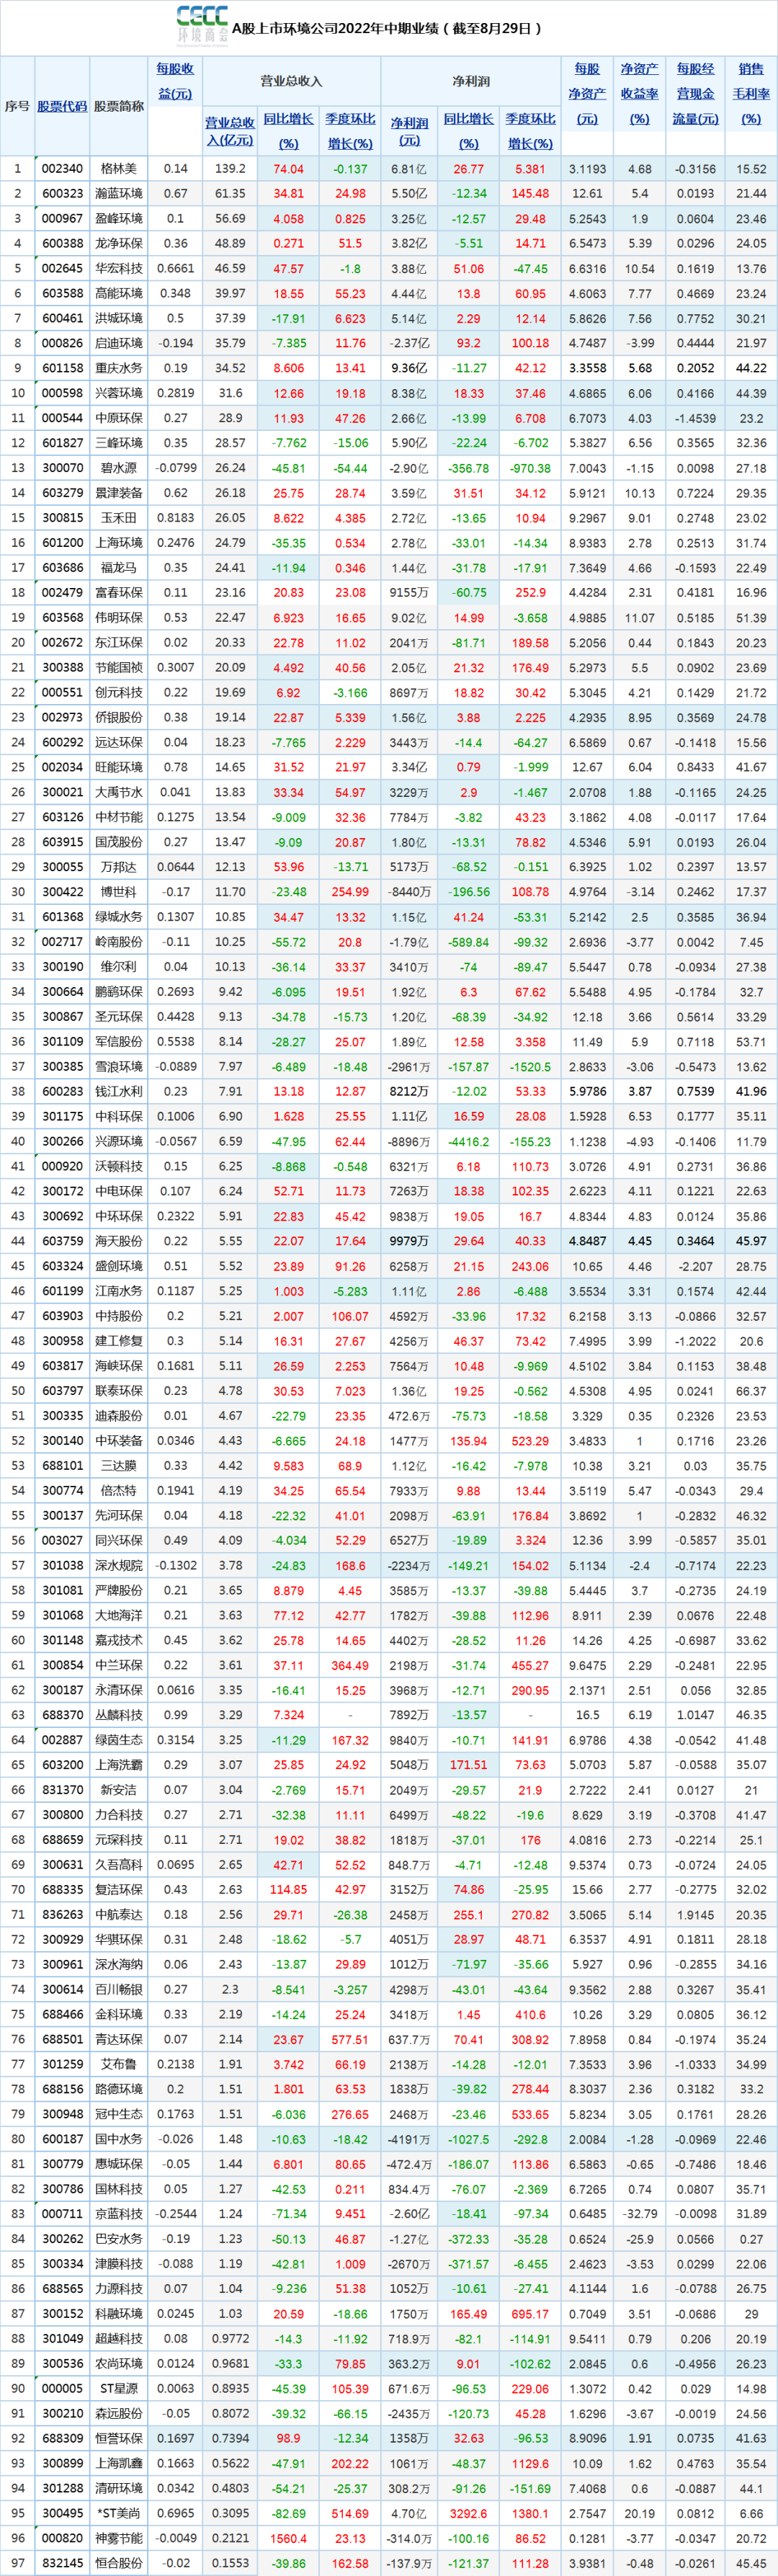The image size is (778, 2576).
Task: Click net profit 季度环比增长(%) header
Action: 530,131
